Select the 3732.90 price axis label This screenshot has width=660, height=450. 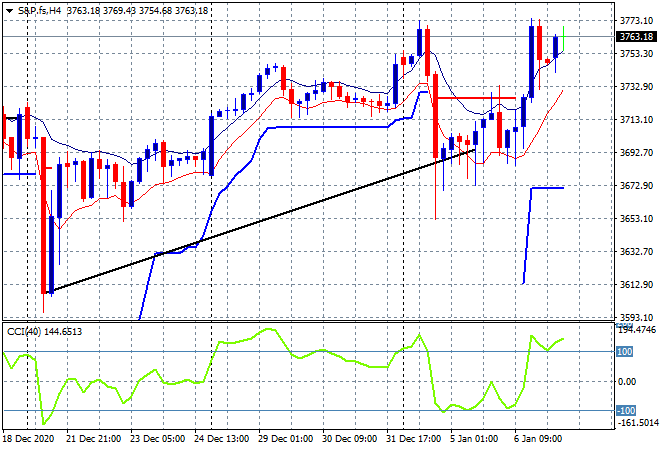coord(636,86)
